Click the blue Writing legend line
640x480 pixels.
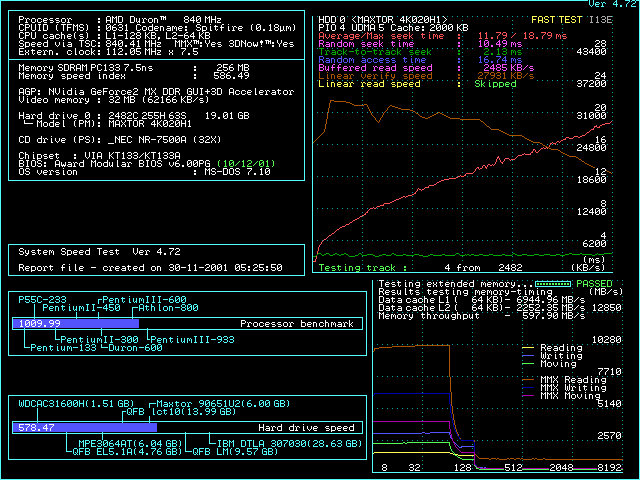pos(528,356)
